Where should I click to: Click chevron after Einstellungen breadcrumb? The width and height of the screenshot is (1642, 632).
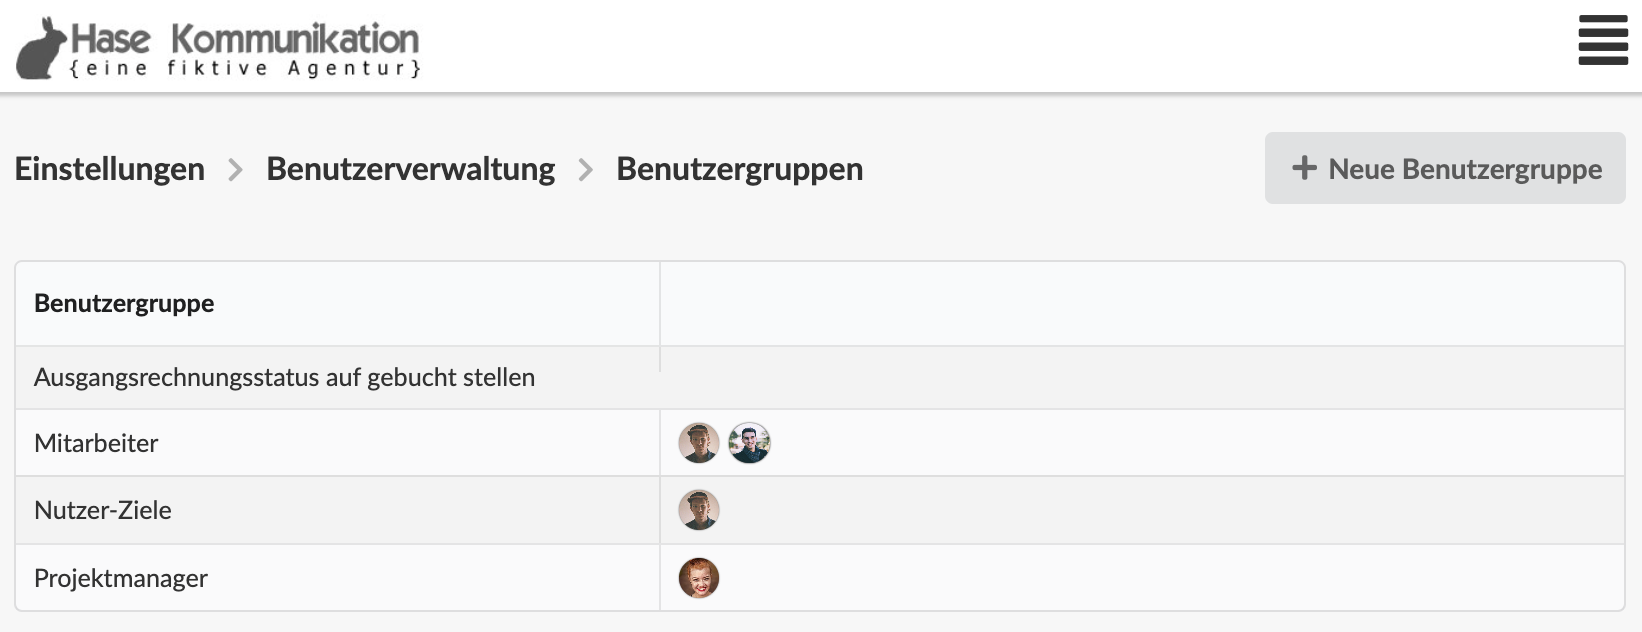tap(236, 170)
